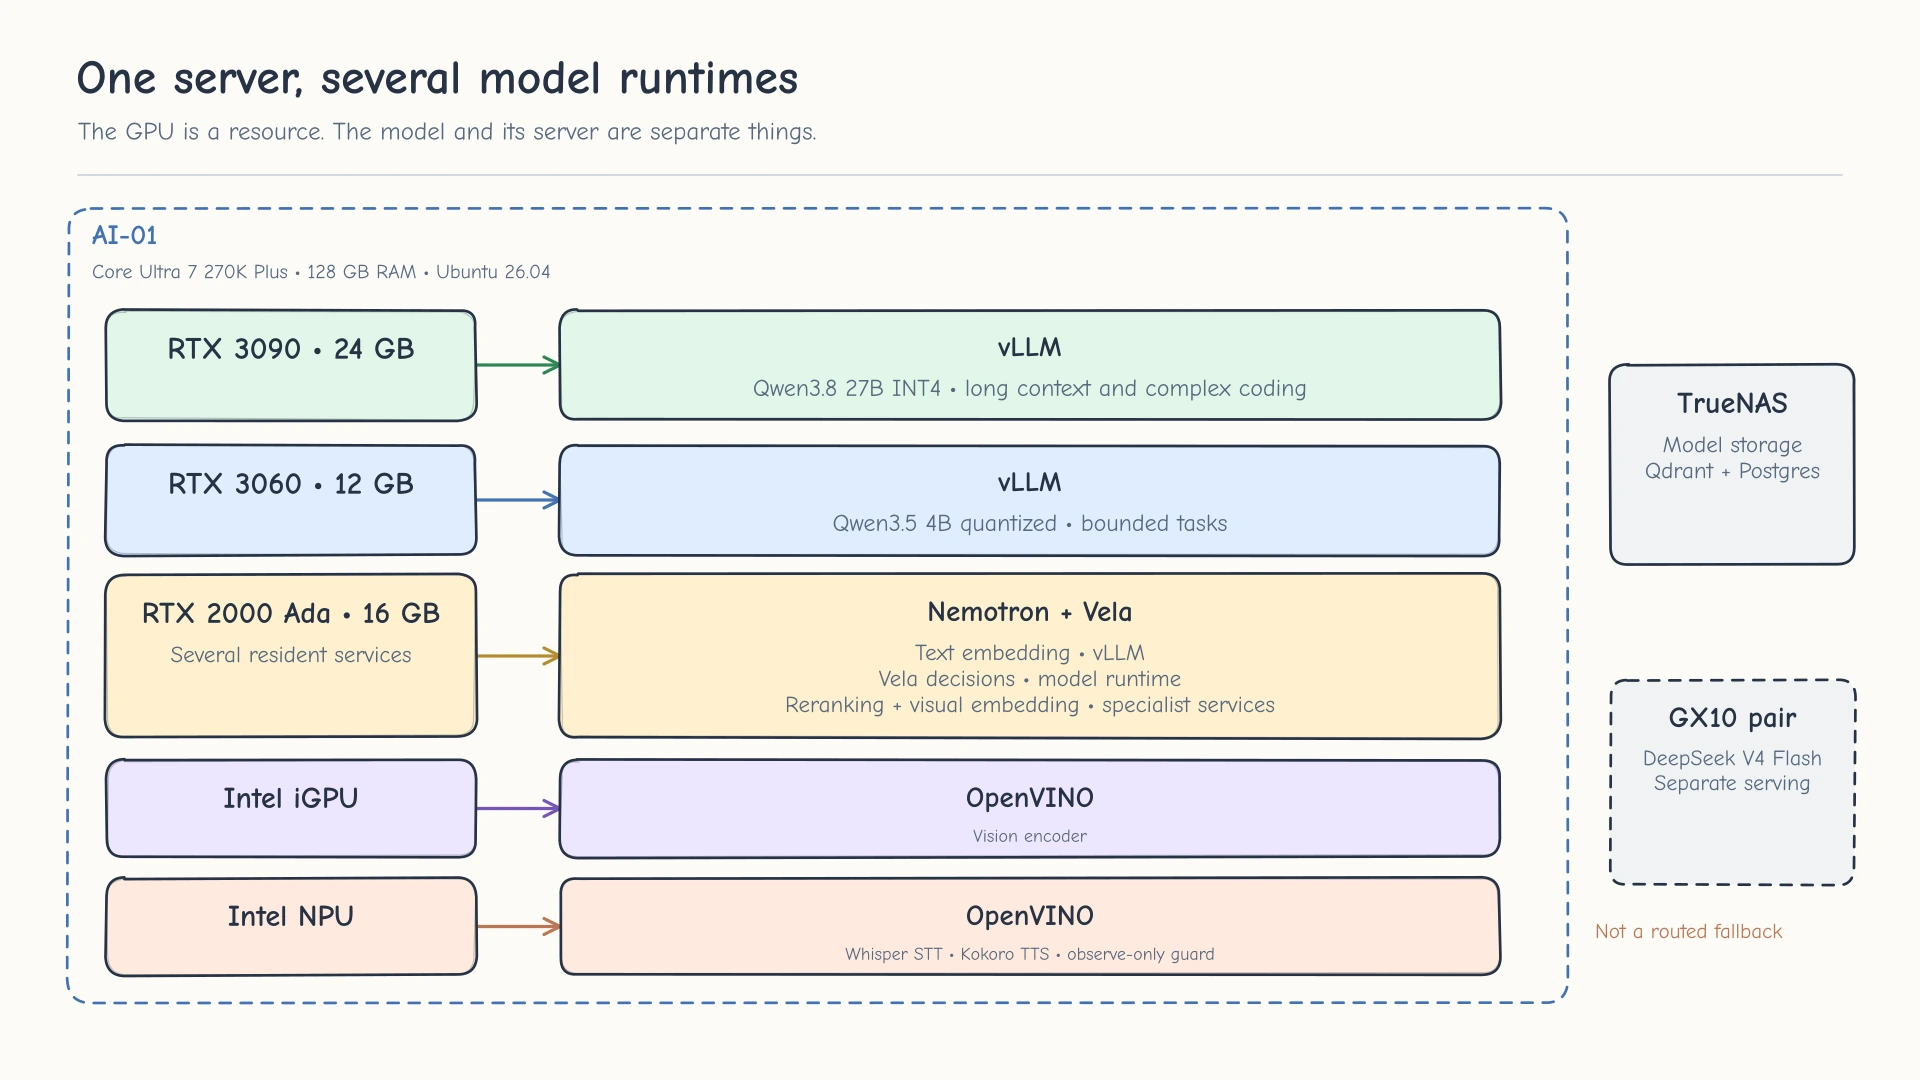Select the 'One server, several model runtimes' title
The width and height of the screenshot is (1920, 1080).
click(437, 79)
